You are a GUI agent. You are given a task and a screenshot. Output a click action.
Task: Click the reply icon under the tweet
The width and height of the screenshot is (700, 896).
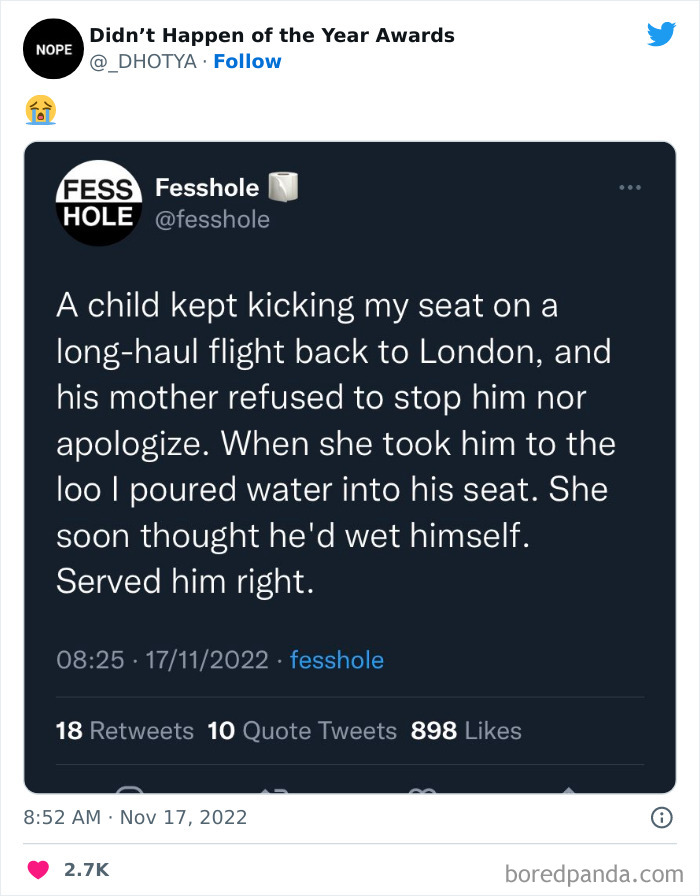(131, 790)
